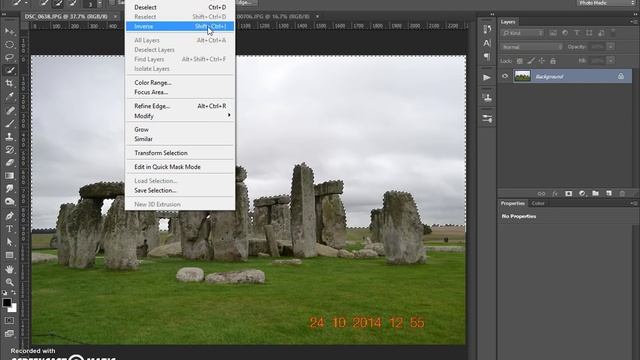Add a layer style with fx
Viewport: 640px width, 360px height.
(x=555, y=193)
